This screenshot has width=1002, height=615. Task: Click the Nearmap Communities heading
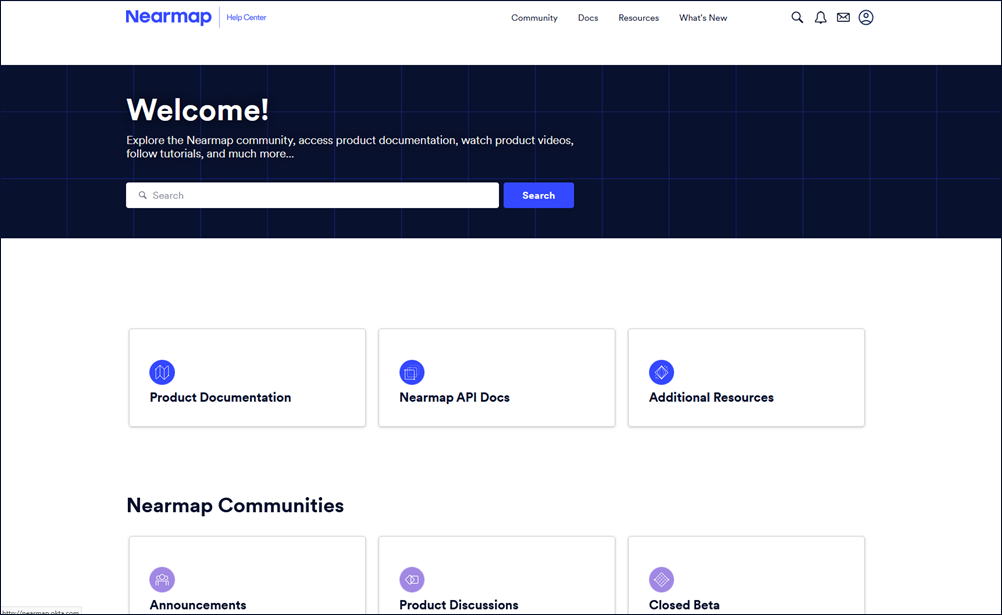pos(235,505)
